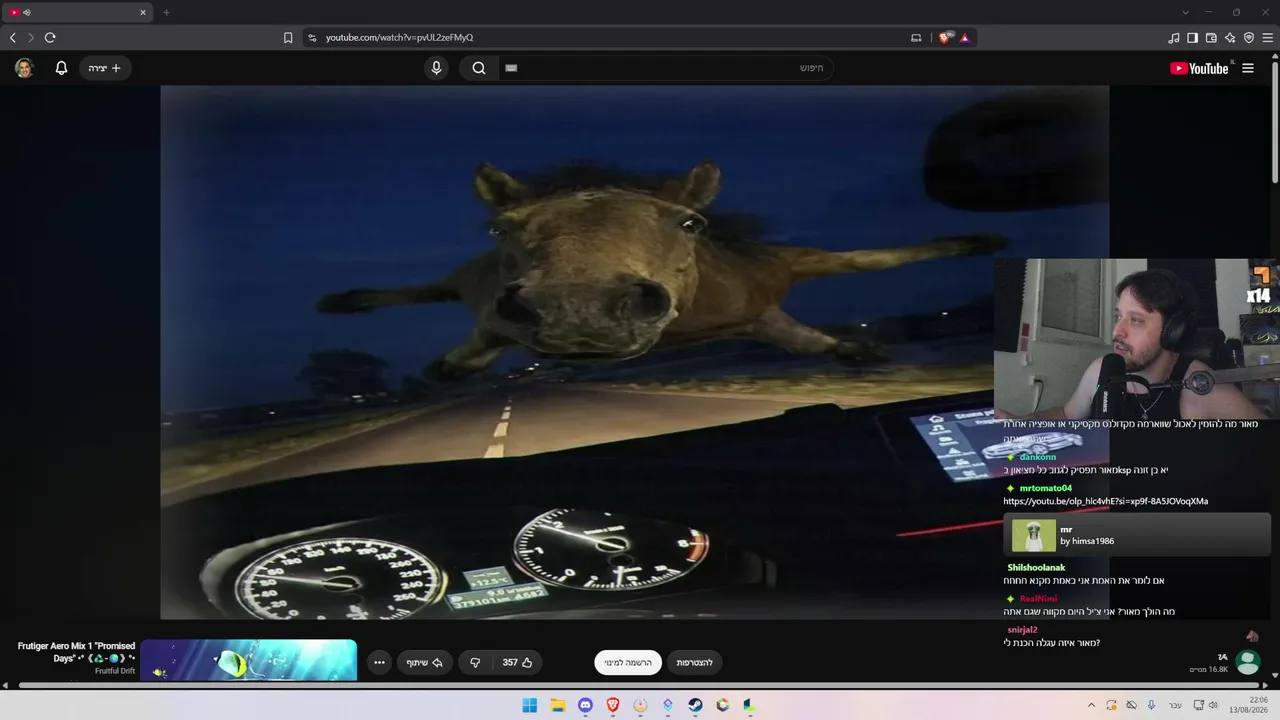The height and width of the screenshot is (720, 1280).
Task: Open Steam from the taskbar
Action: coord(695,705)
